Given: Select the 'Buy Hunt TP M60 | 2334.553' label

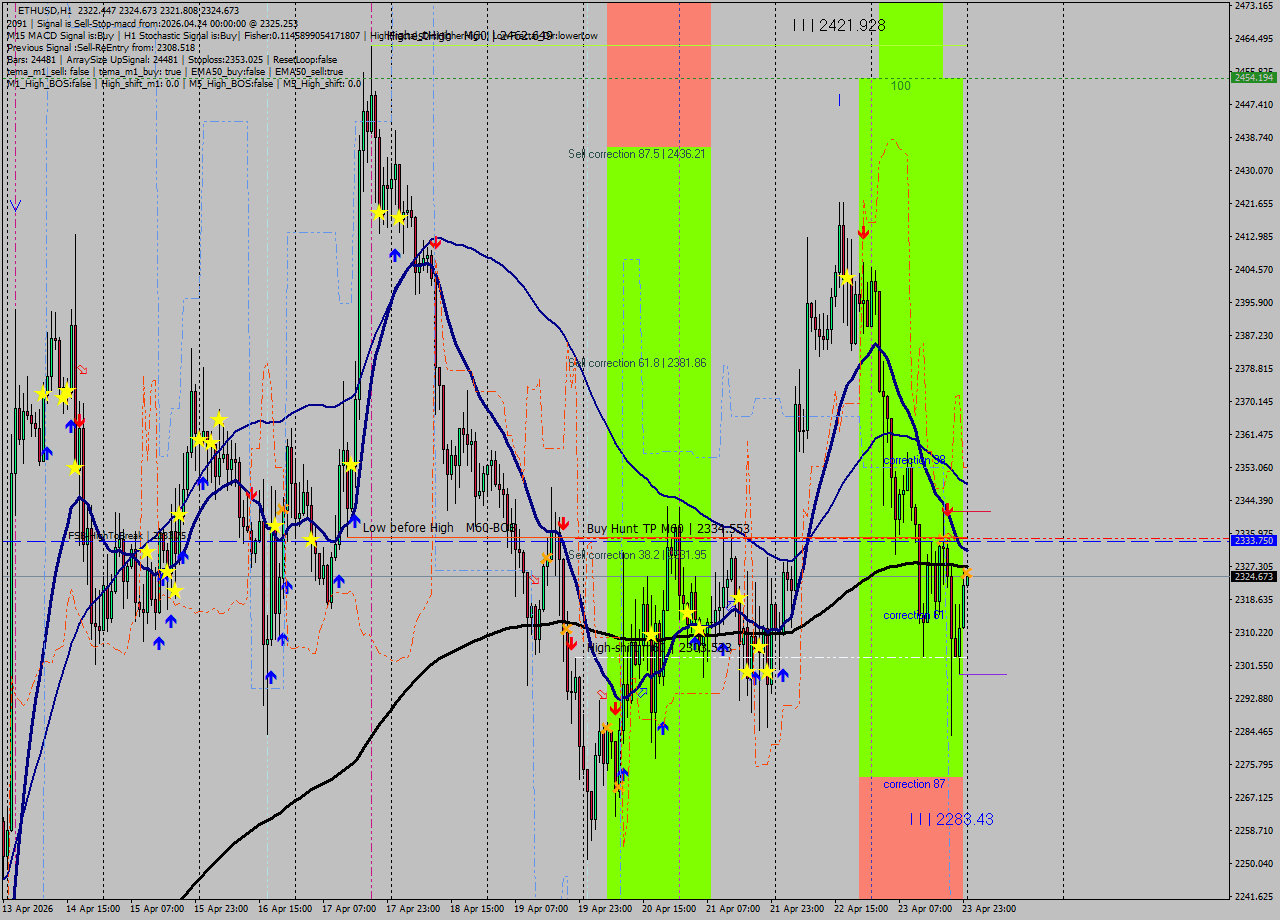Looking at the screenshot, I should click(x=668, y=528).
